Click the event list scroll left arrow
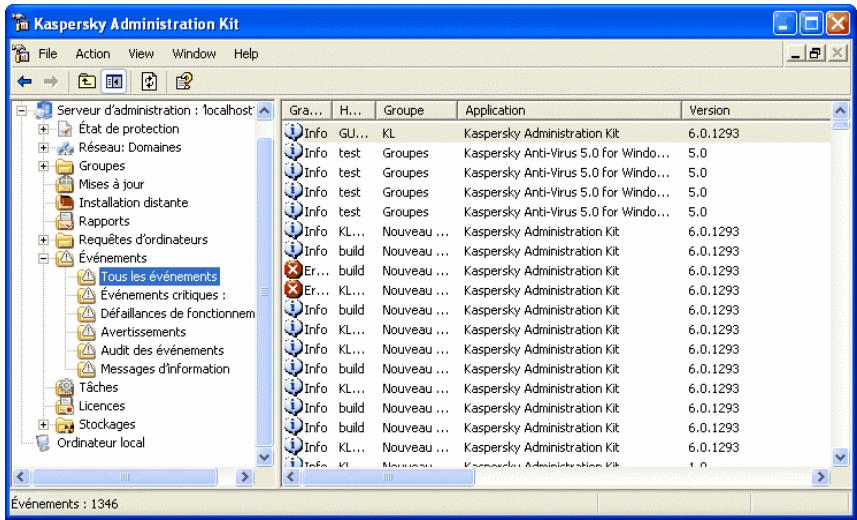 click(x=291, y=477)
